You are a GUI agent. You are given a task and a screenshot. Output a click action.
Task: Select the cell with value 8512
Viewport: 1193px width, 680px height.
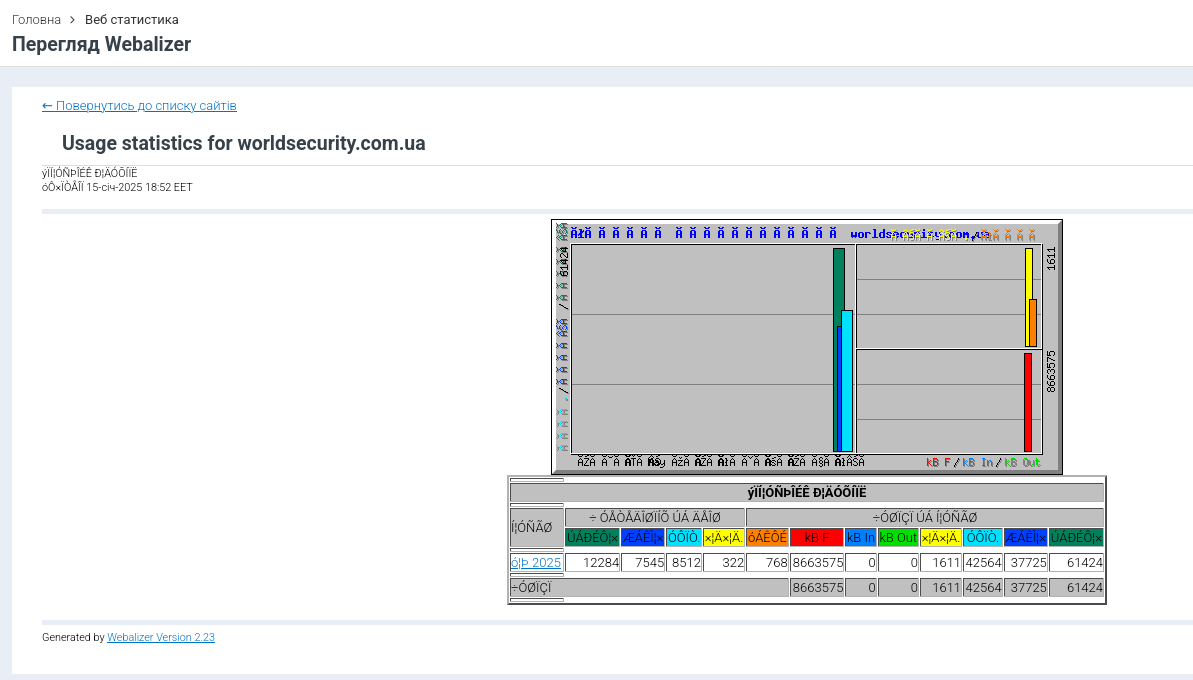pyautogui.click(x=684, y=563)
